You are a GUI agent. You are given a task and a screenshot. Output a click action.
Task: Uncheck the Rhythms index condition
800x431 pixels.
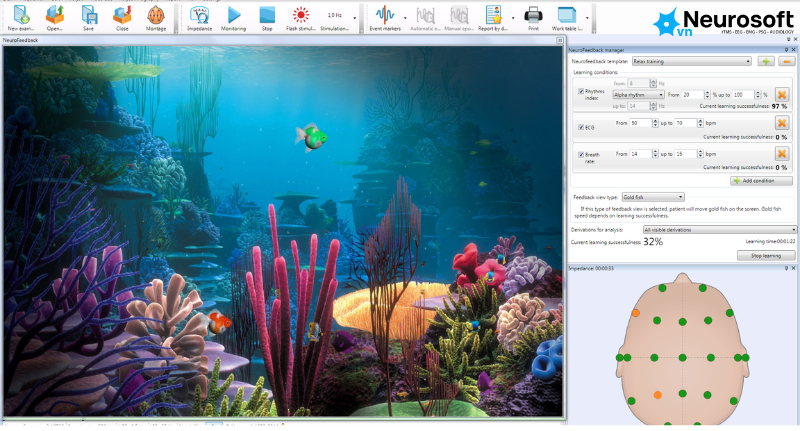click(x=581, y=91)
